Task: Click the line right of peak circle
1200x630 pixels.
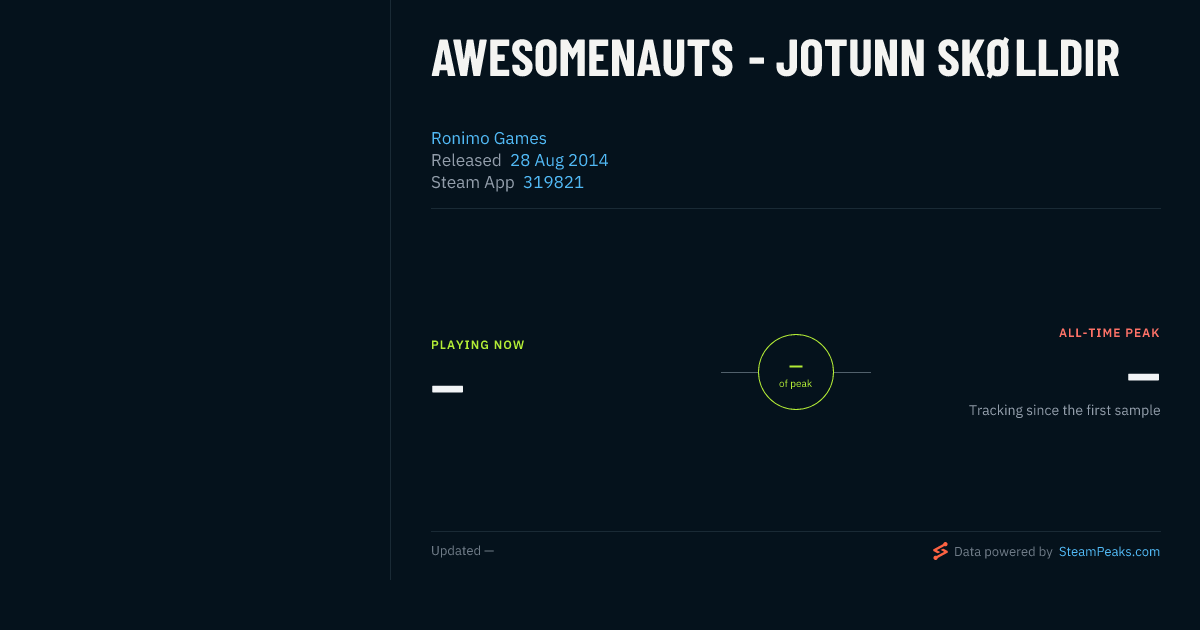Action: (852, 372)
